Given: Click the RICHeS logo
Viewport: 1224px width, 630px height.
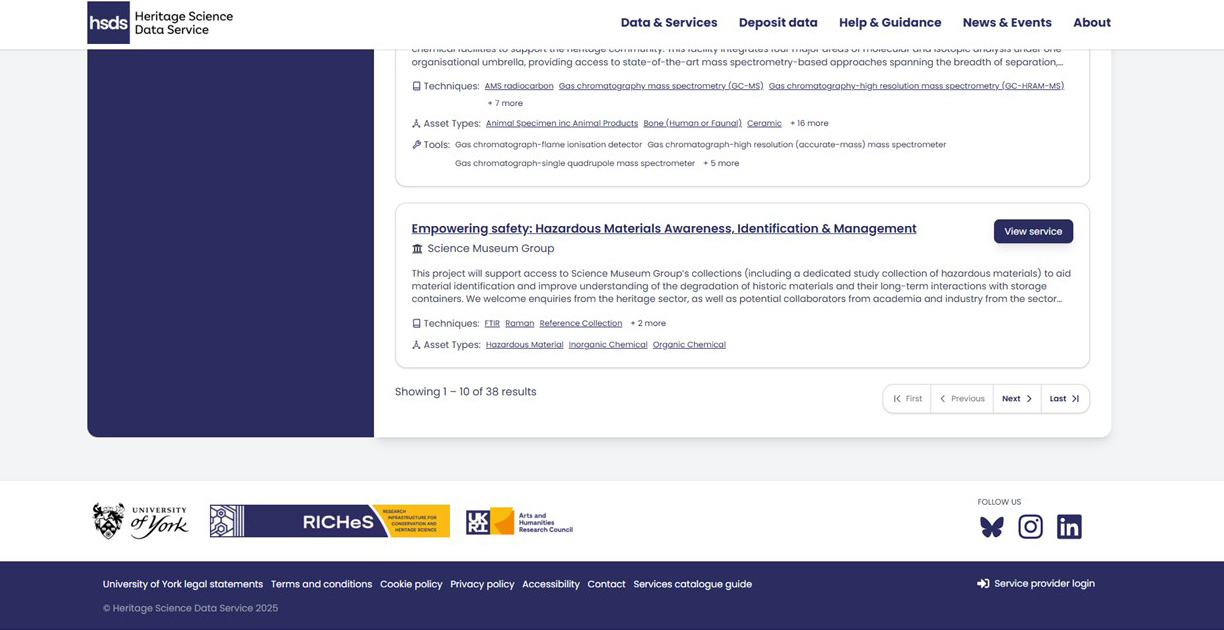Looking at the screenshot, I should pos(329,520).
